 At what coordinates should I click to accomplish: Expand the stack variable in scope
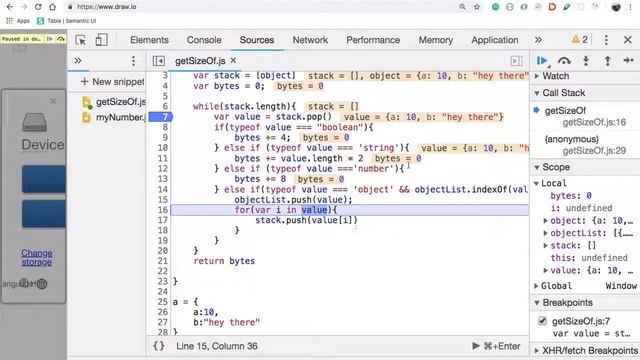point(546,246)
